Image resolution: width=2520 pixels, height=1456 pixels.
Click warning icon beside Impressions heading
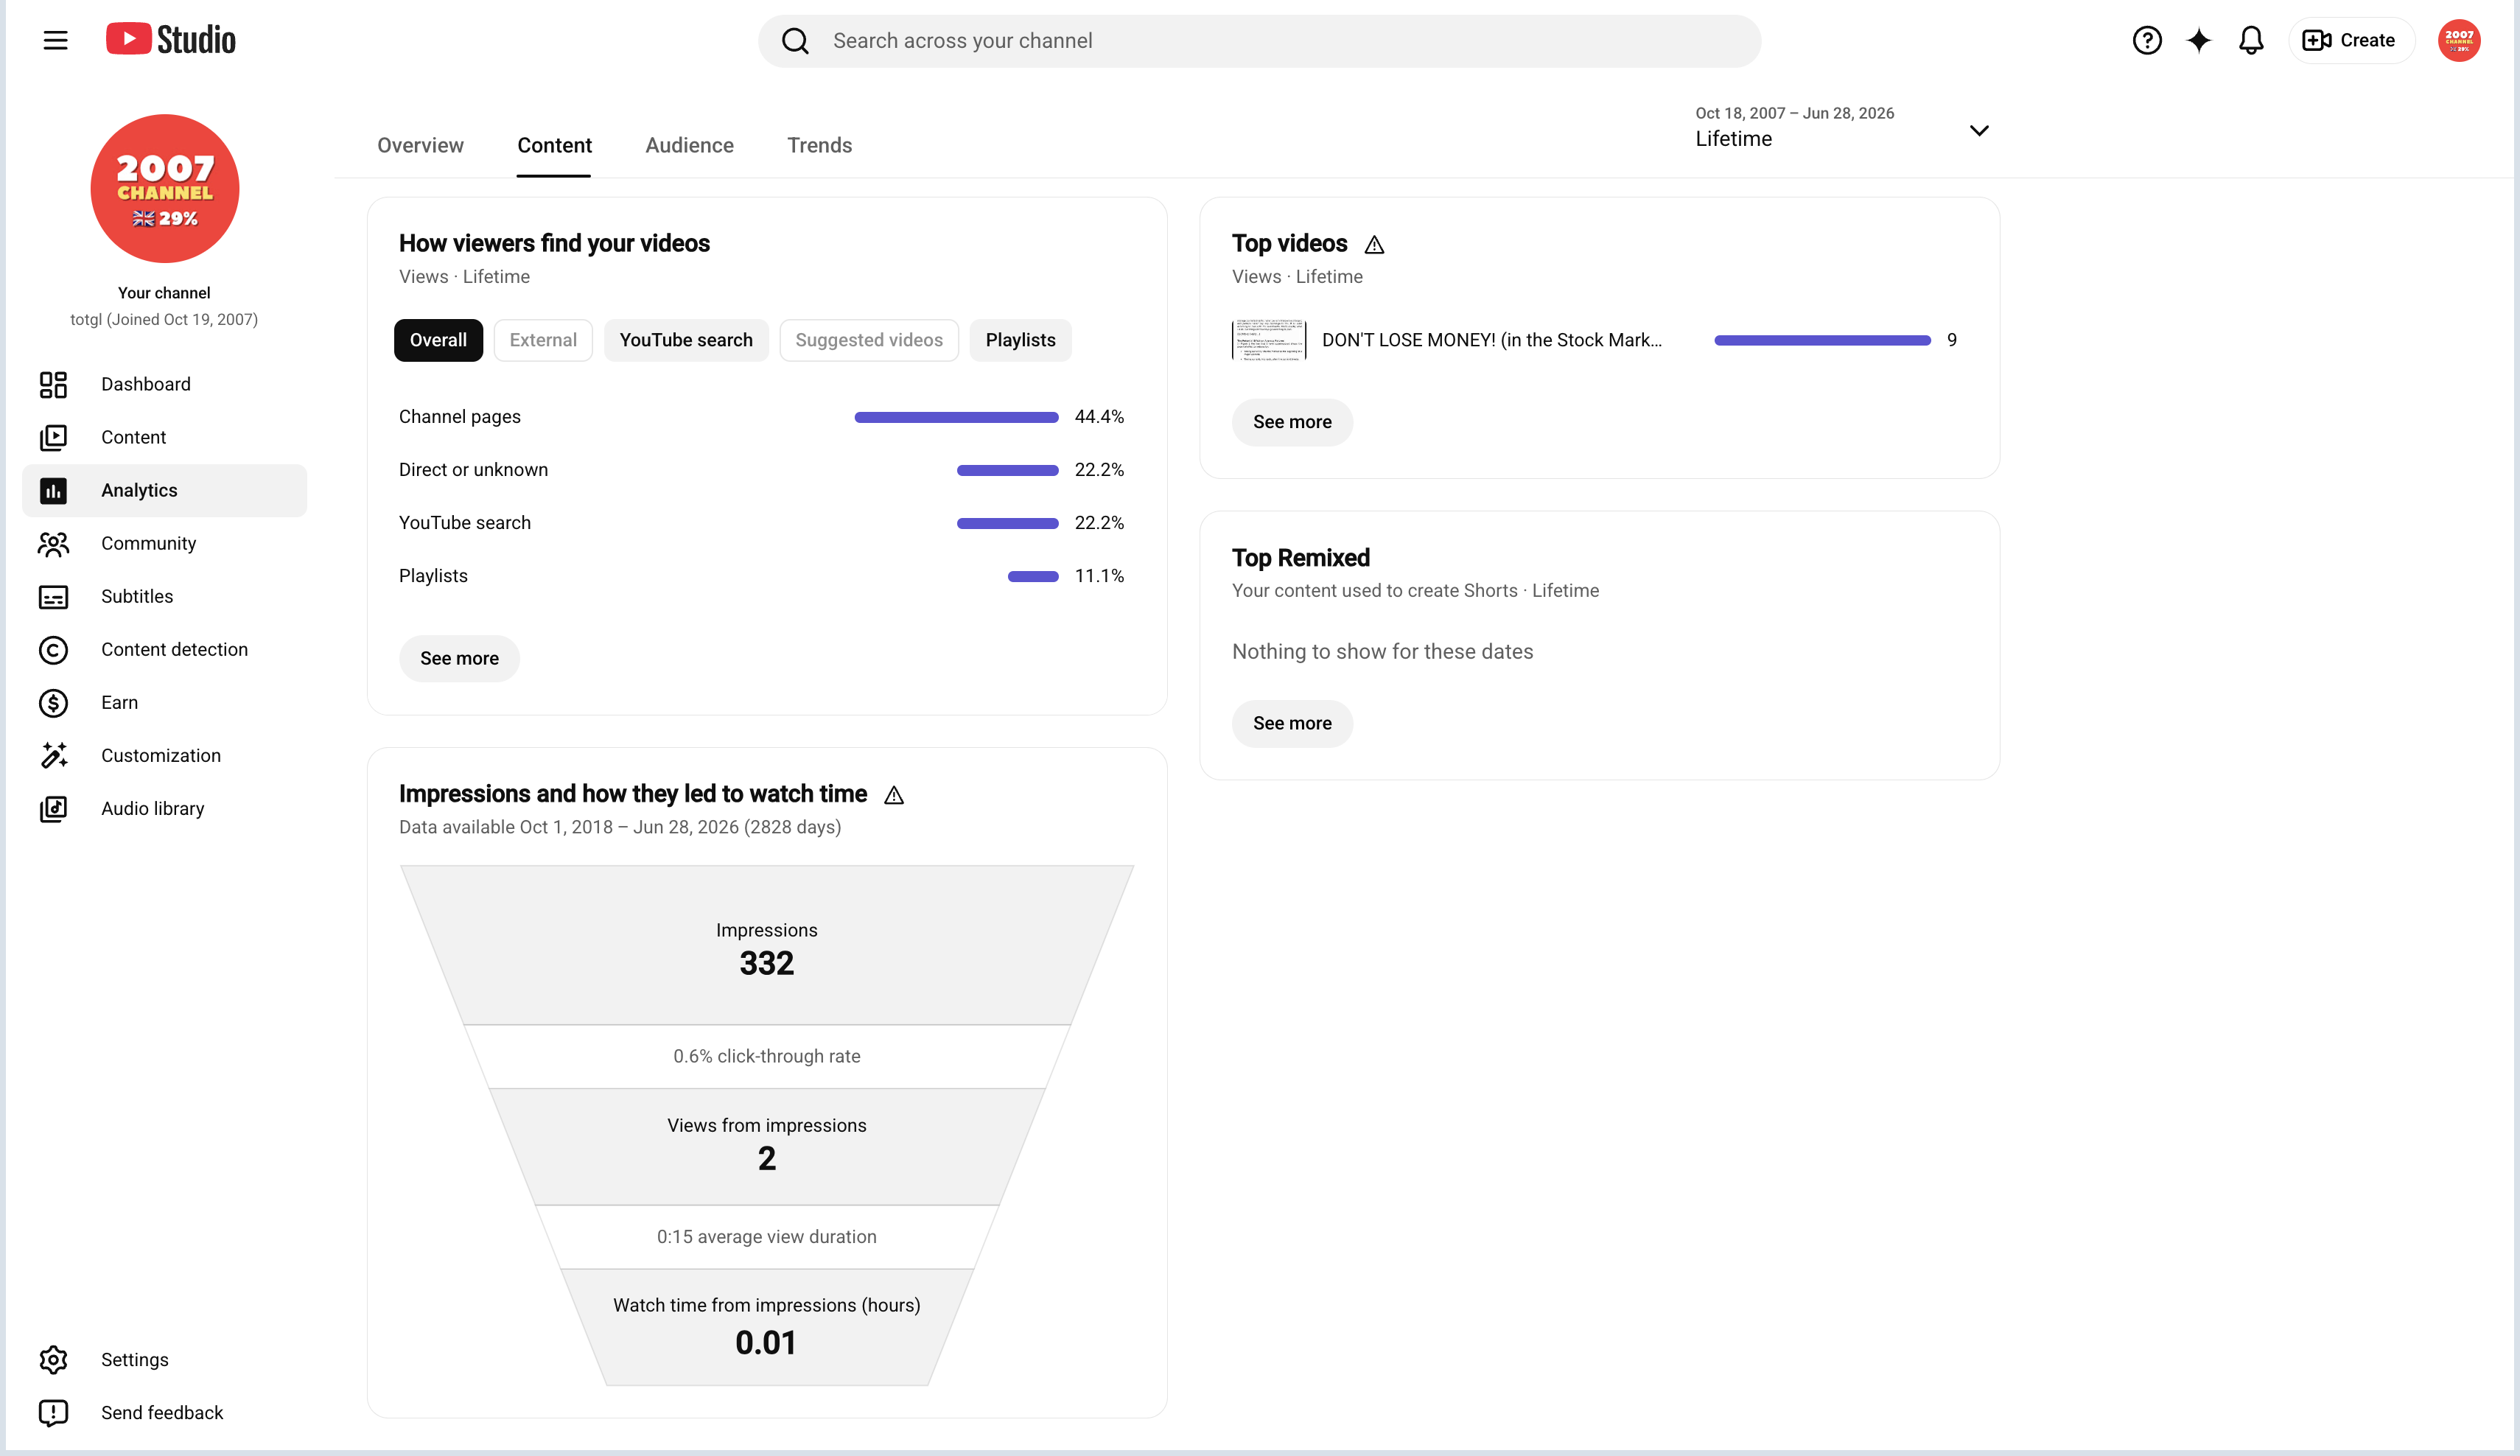coord(894,795)
